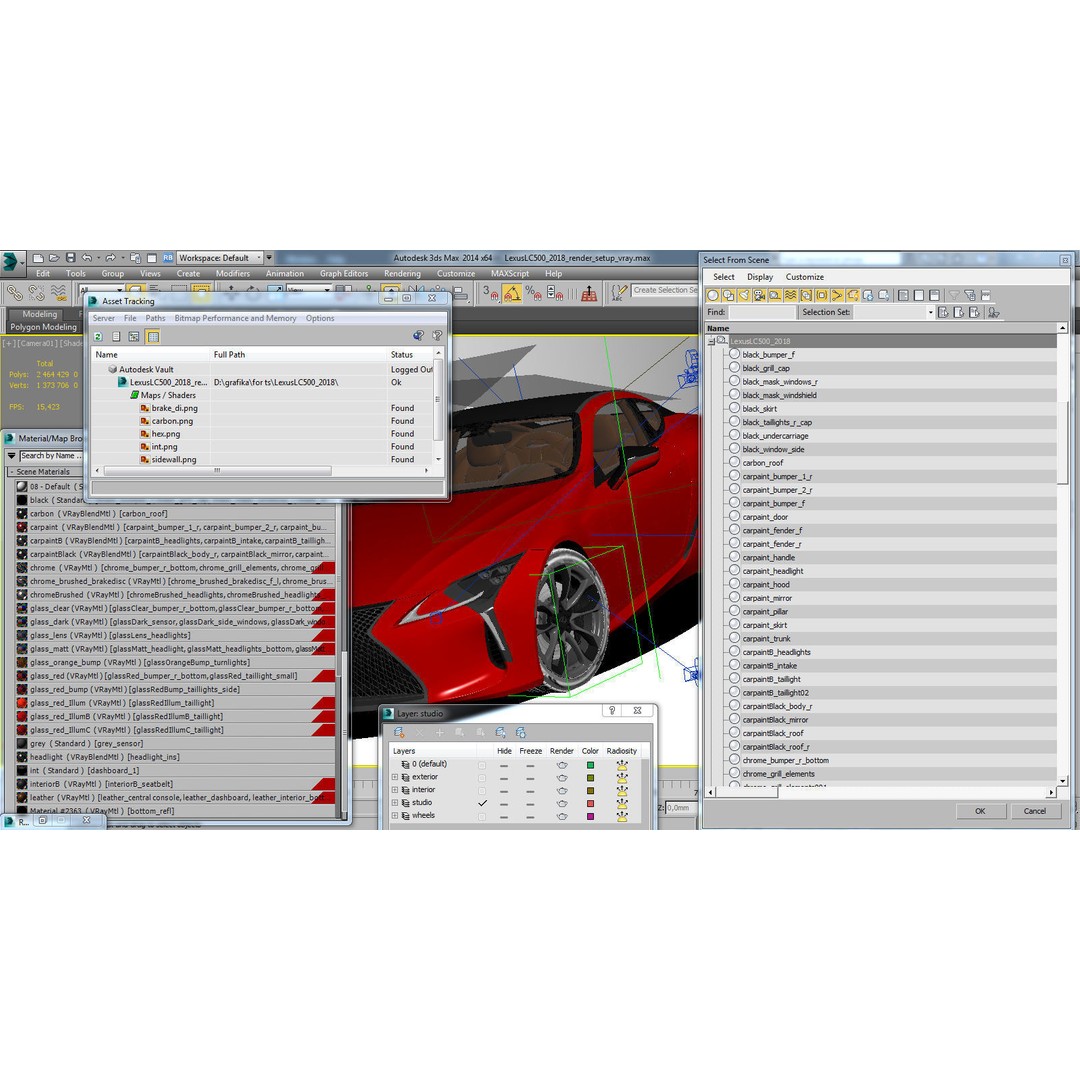
Task: Open the Graph Editors menu
Action: 344,273
